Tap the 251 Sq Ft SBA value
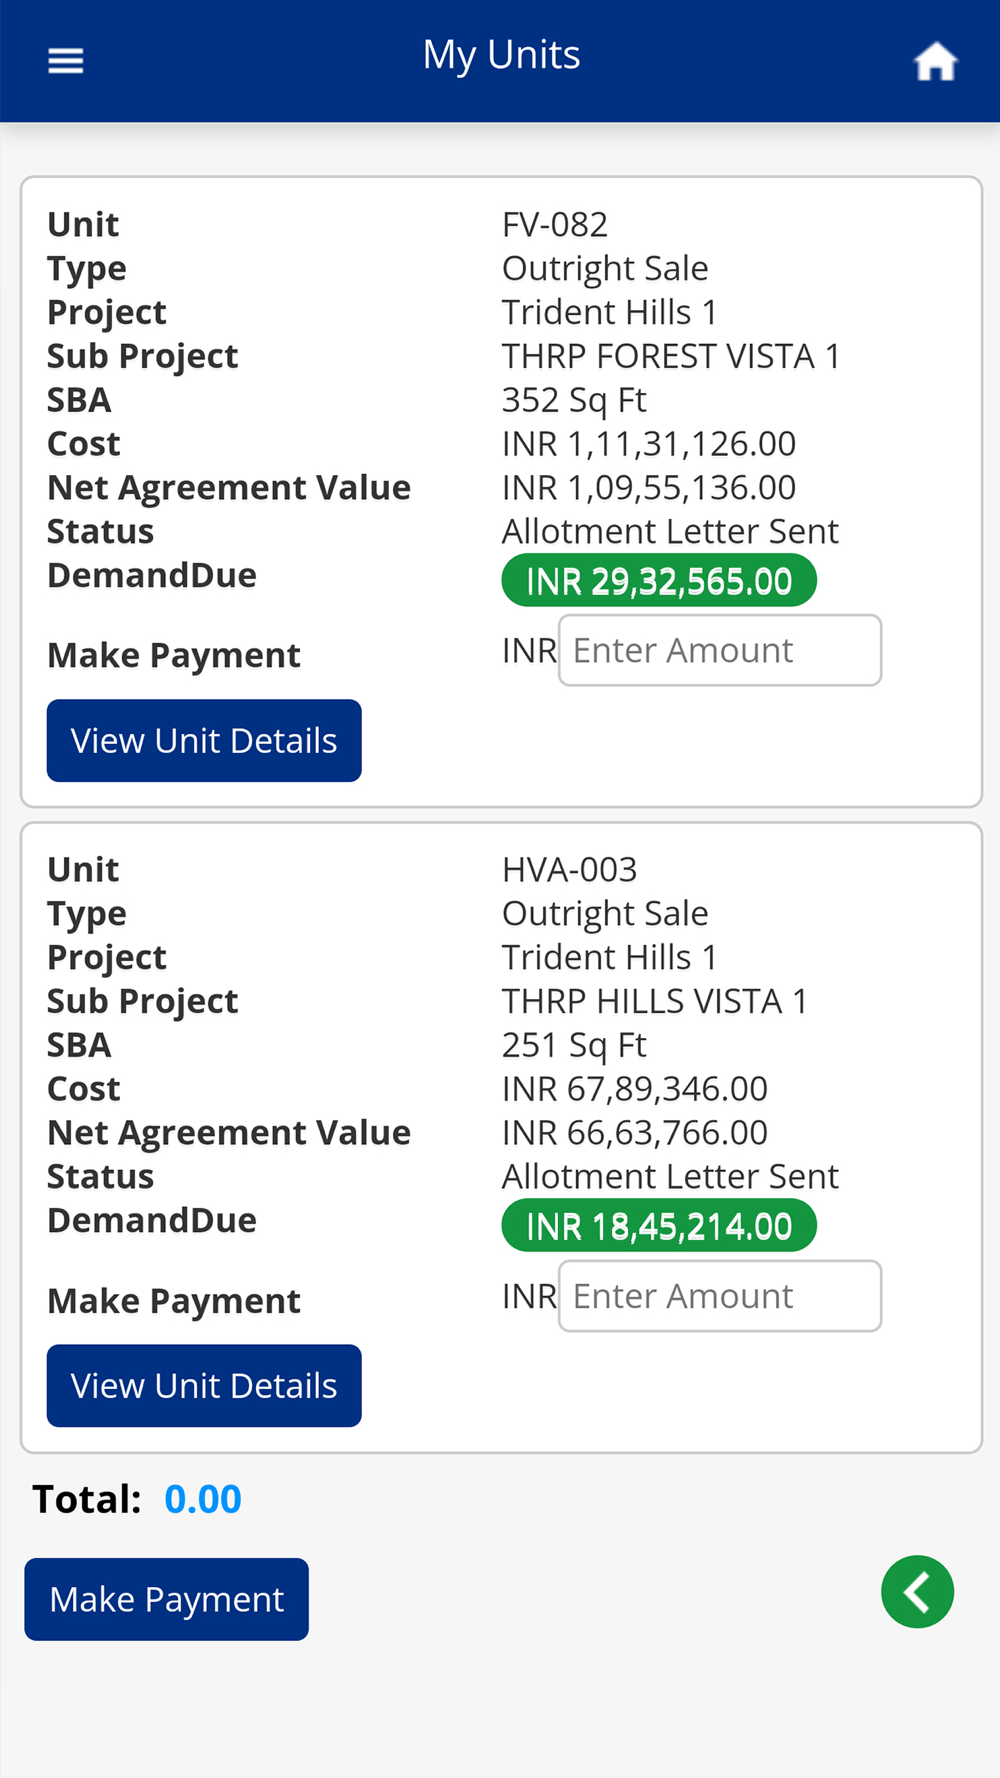Screen dimensions: 1000x1778 (x=574, y=1045)
